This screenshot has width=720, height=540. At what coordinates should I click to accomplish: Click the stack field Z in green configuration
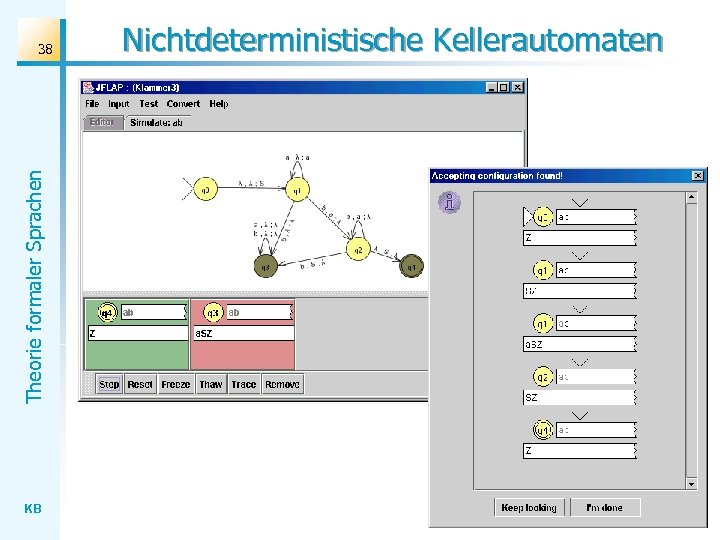[138, 333]
